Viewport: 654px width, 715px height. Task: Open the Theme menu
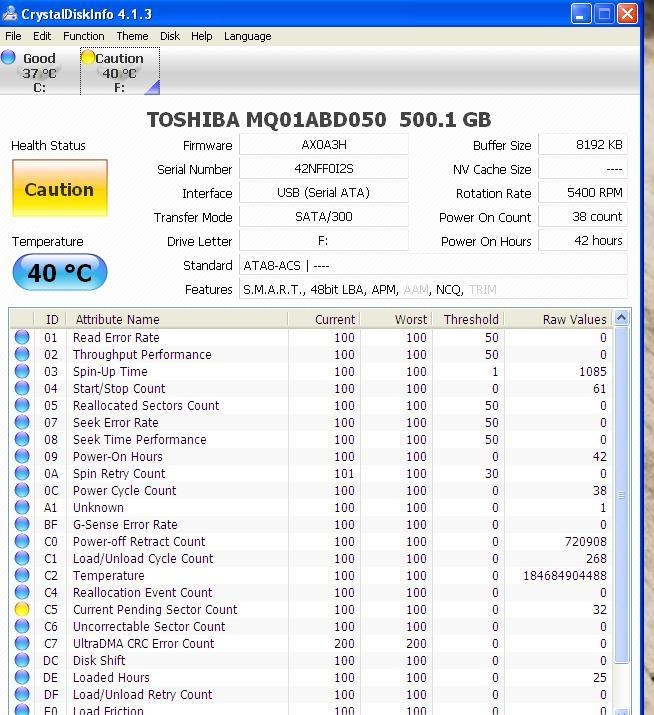click(x=132, y=36)
